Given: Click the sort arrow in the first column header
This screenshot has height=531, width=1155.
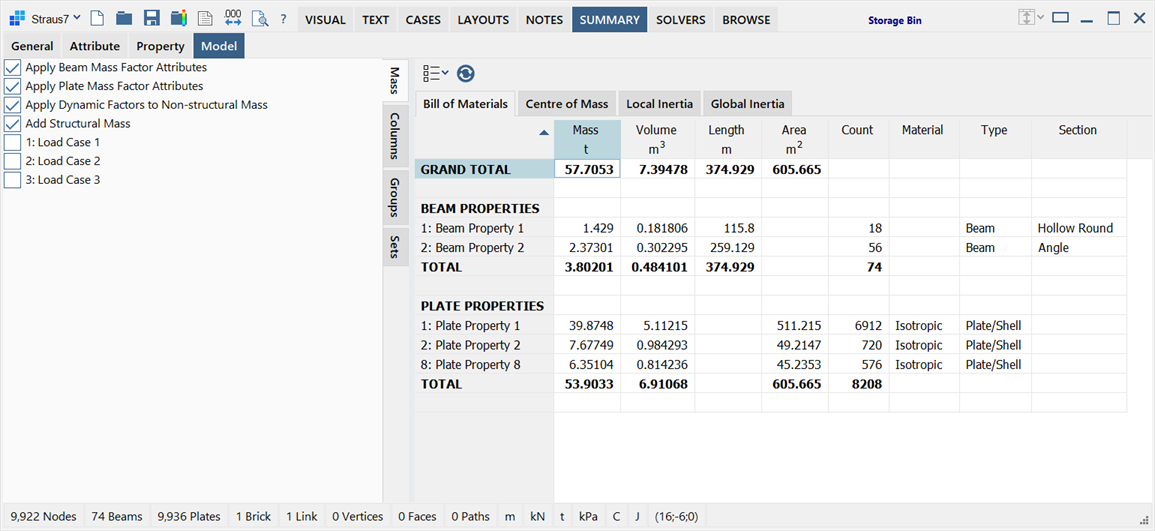Looking at the screenshot, I should [x=544, y=133].
